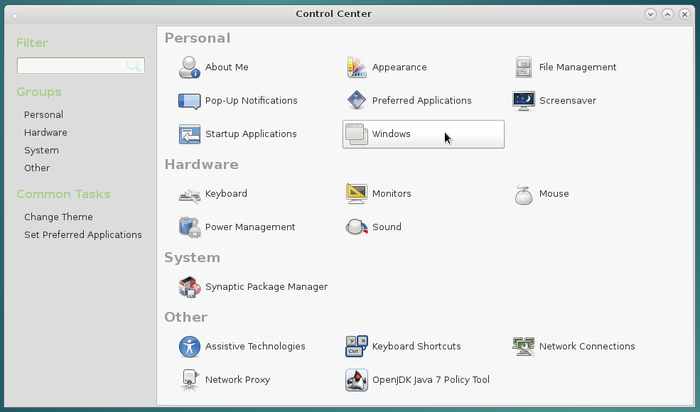Image resolution: width=700 pixels, height=412 pixels.
Task: Open the Preferred Applications diamond icon
Action: coord(356,100)
